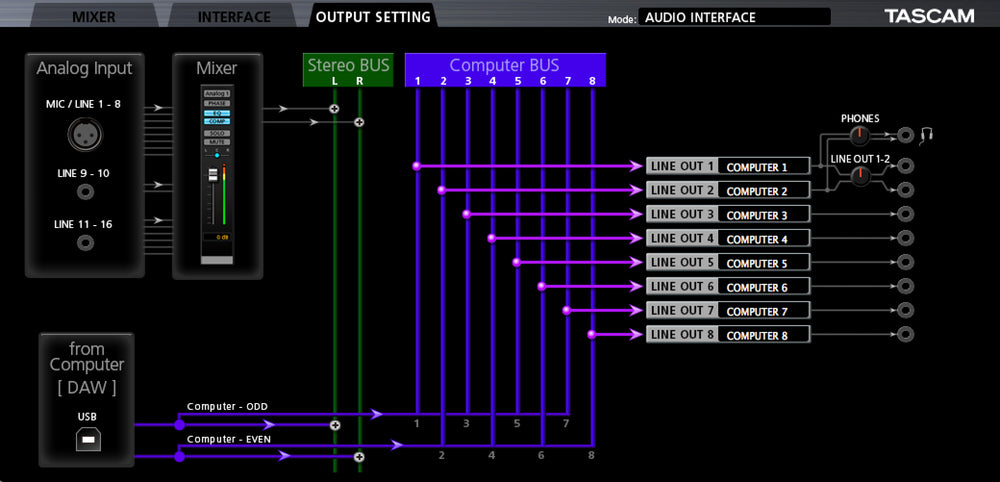Click the LINE OUT 3 output jack icon

(905, 214)
